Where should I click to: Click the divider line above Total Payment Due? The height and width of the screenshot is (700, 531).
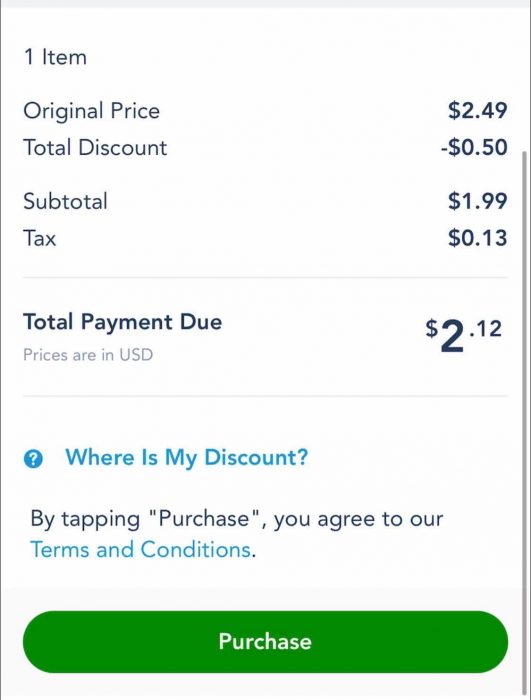265,278
